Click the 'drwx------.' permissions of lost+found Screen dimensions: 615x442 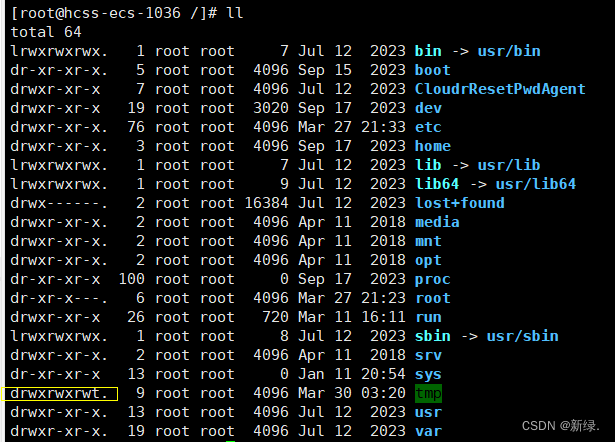[x=59, y=203]
